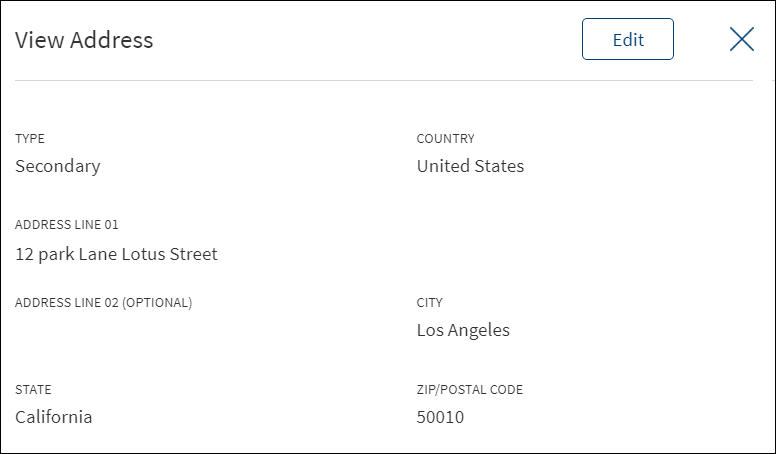Click the CITY field label
Viewport: 776px width, 454px height.
click(x=430, y=303)
